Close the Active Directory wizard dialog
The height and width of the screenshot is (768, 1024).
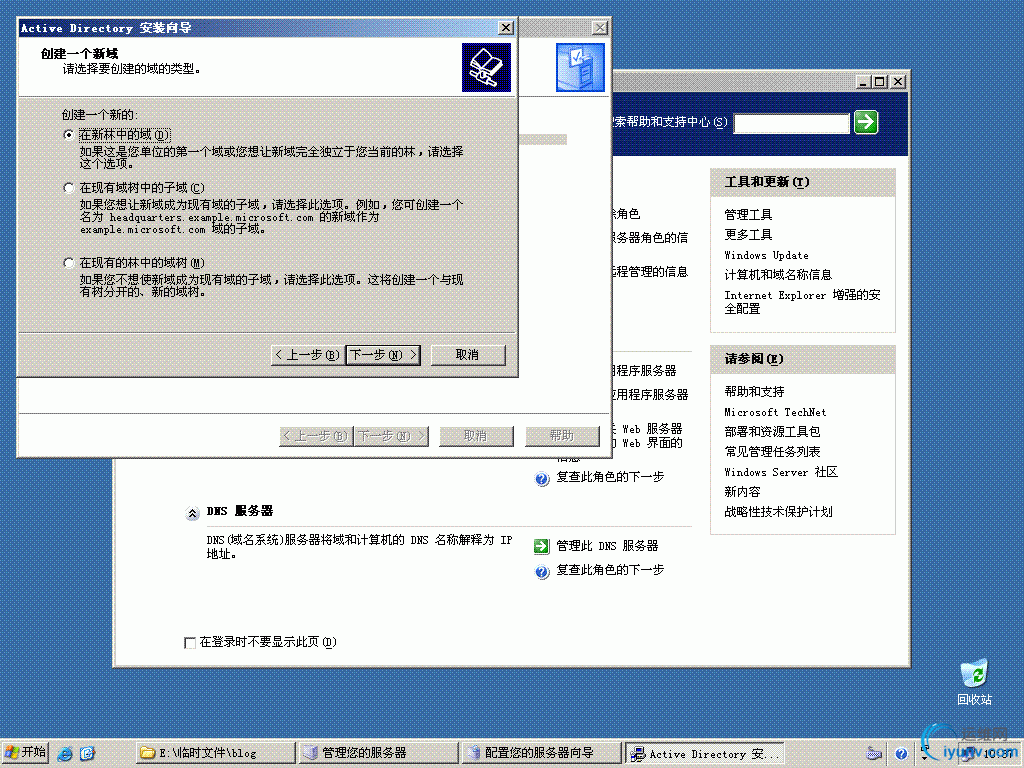(x=505, y=27)
